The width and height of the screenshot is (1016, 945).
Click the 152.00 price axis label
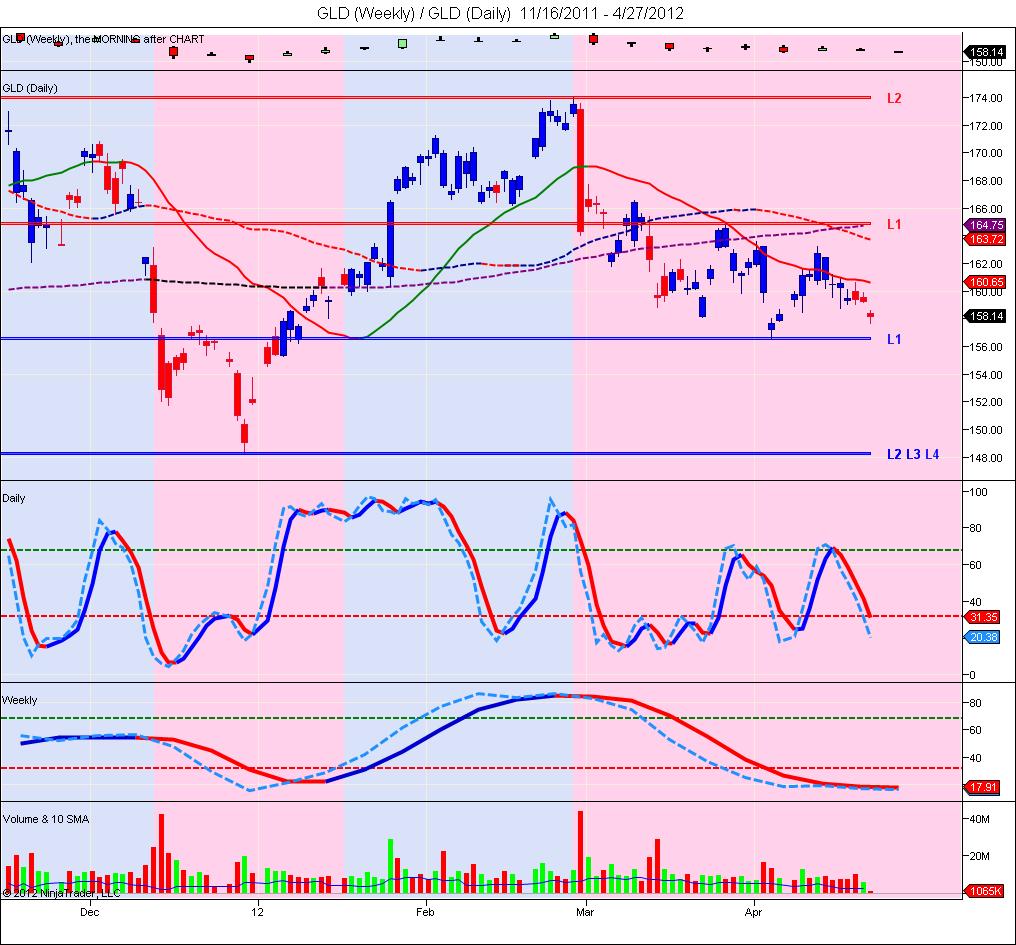(x=986, y=402)
